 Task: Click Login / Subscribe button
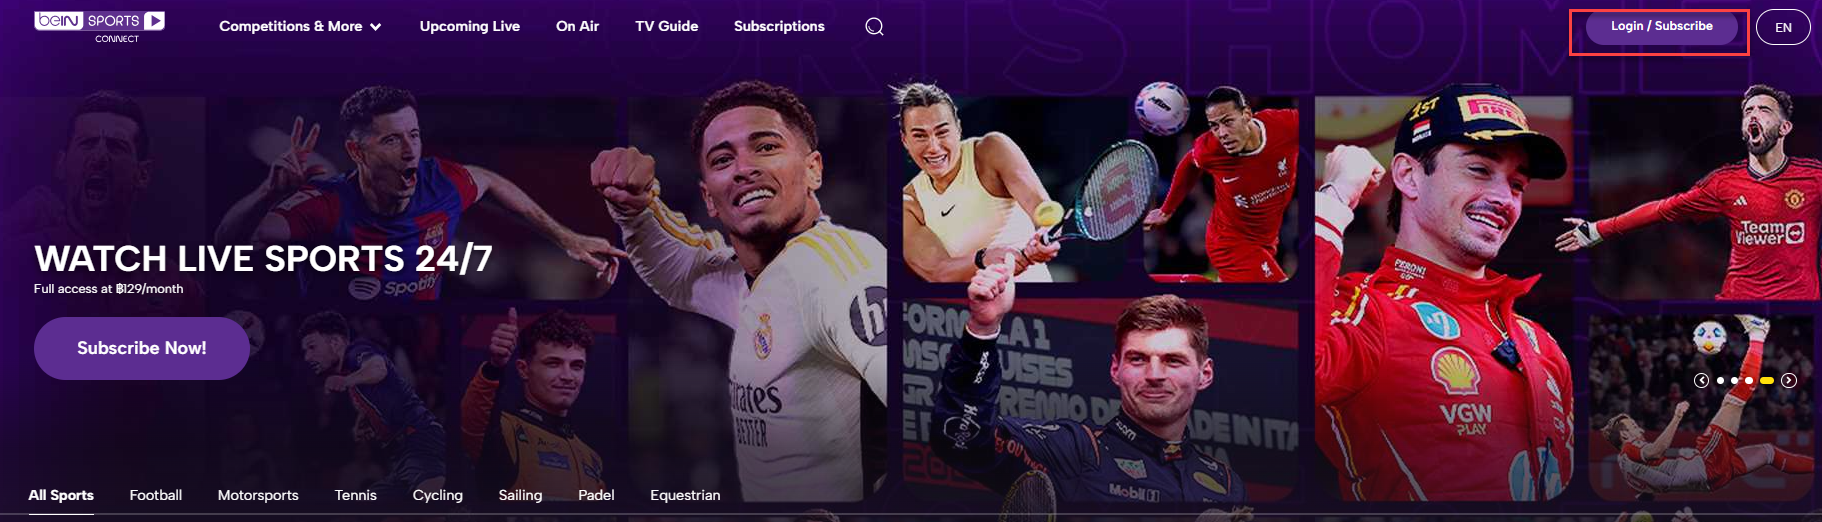(x=1661, y=27)
